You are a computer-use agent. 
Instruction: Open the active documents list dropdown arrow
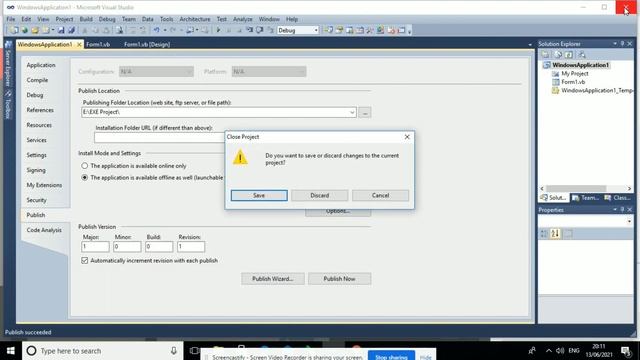click(530, 44)
